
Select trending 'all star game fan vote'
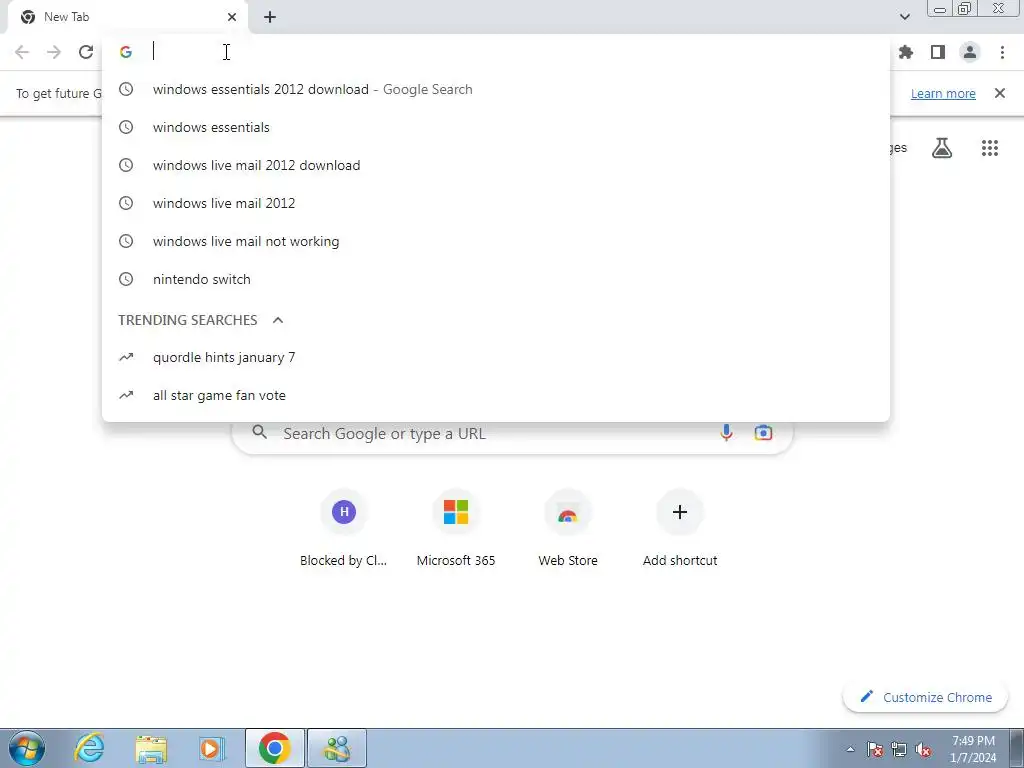click(496, 395)
